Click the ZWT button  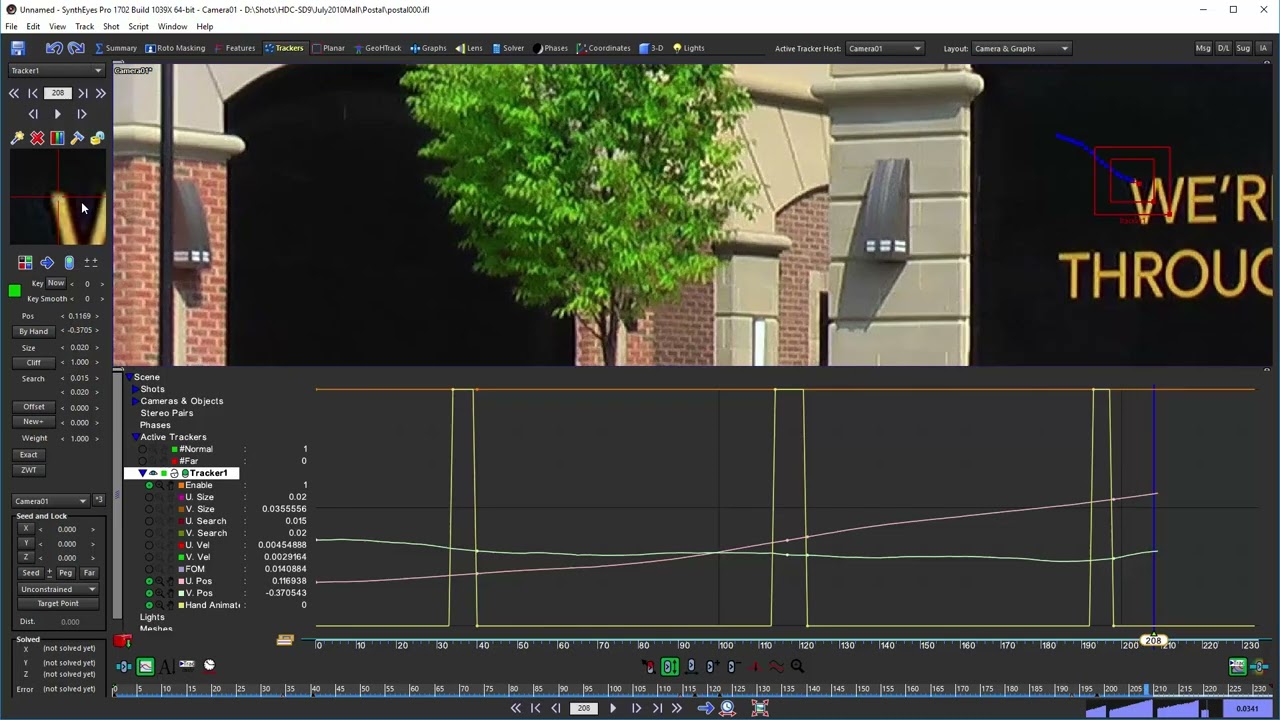(28, 470)
